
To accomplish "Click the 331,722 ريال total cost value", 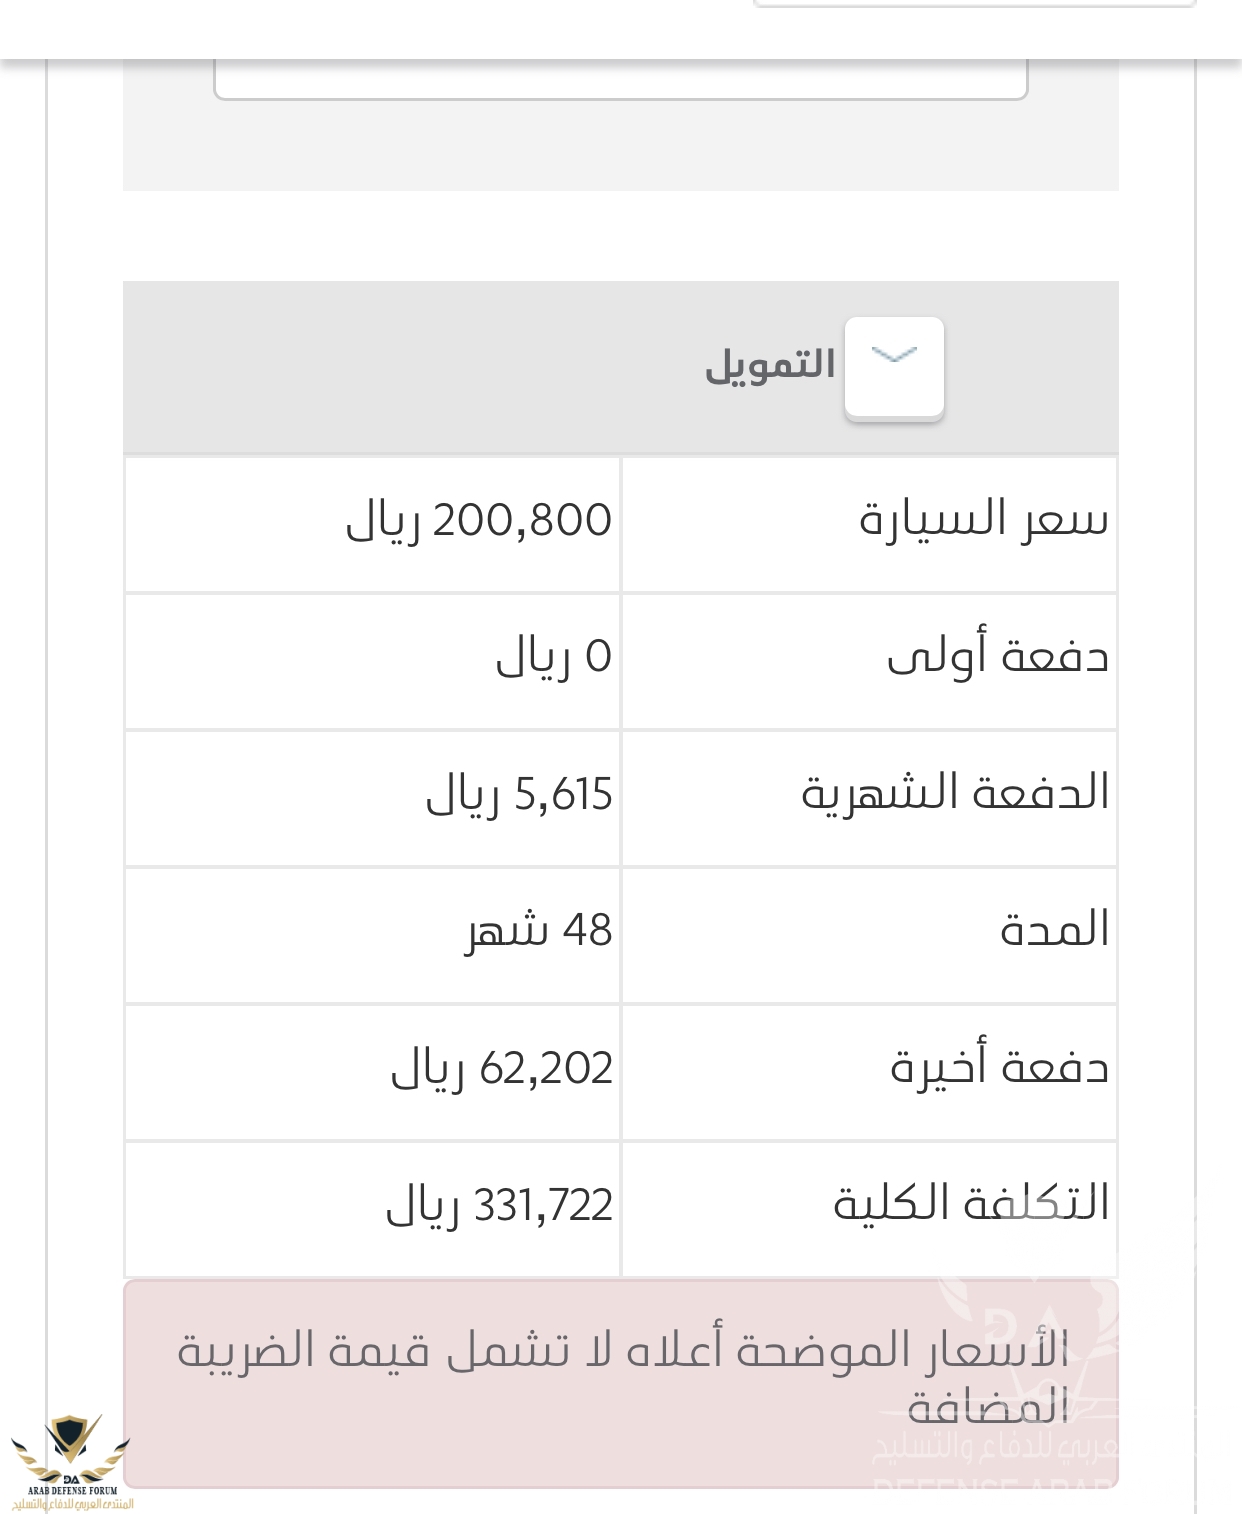I will [499, 1206].
